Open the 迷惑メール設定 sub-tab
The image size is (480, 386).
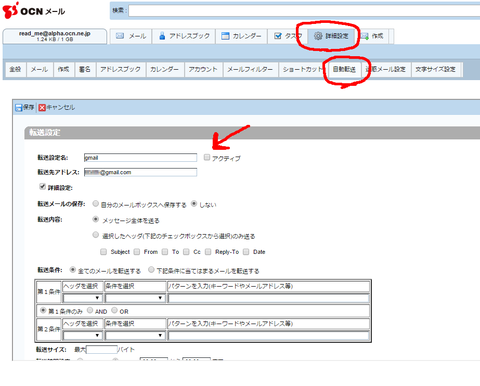tap(387, 69)
